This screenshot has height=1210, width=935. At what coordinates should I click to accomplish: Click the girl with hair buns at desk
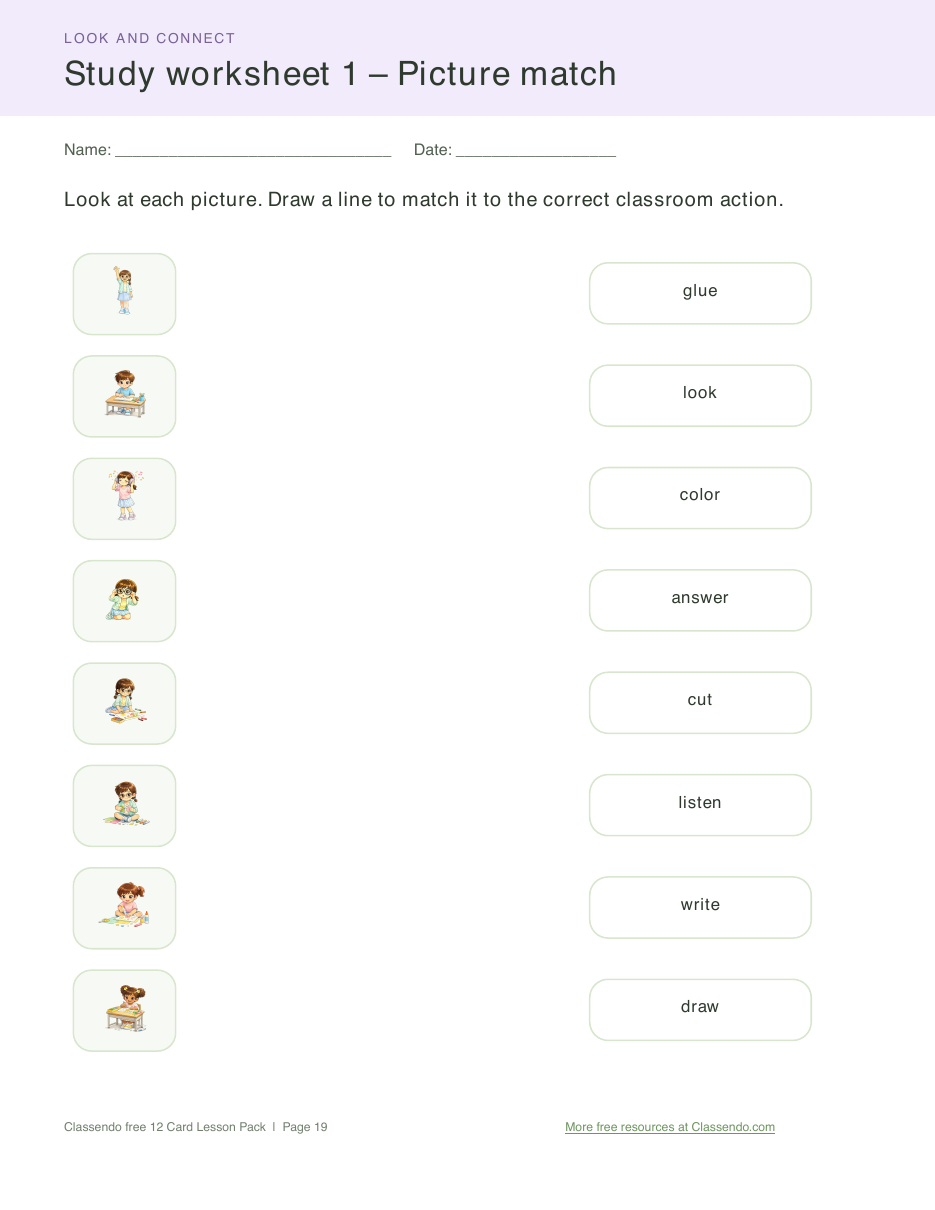124,1010
